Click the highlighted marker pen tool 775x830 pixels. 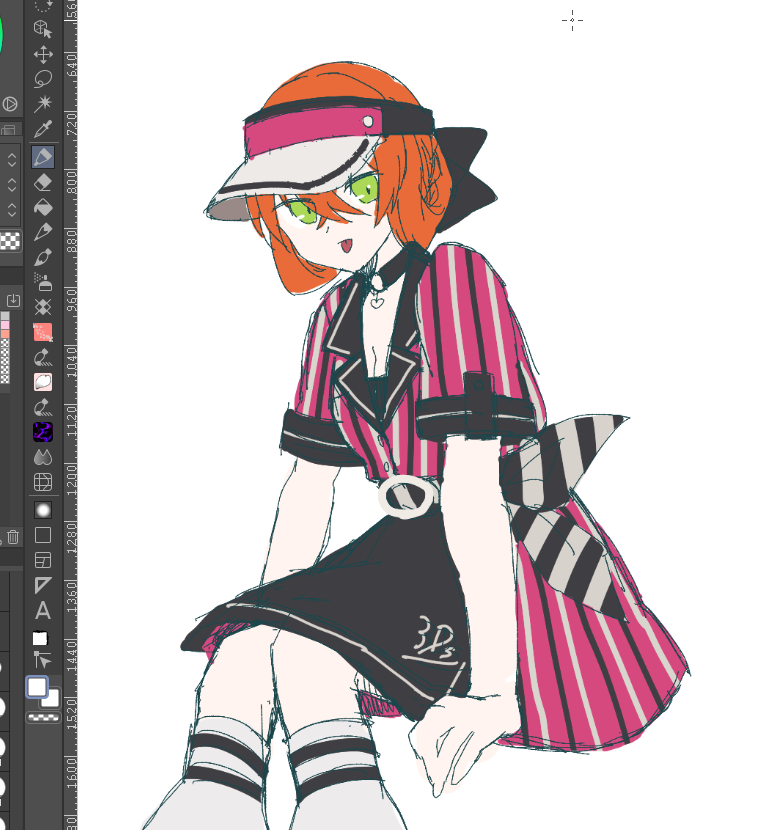click(43, 157)
